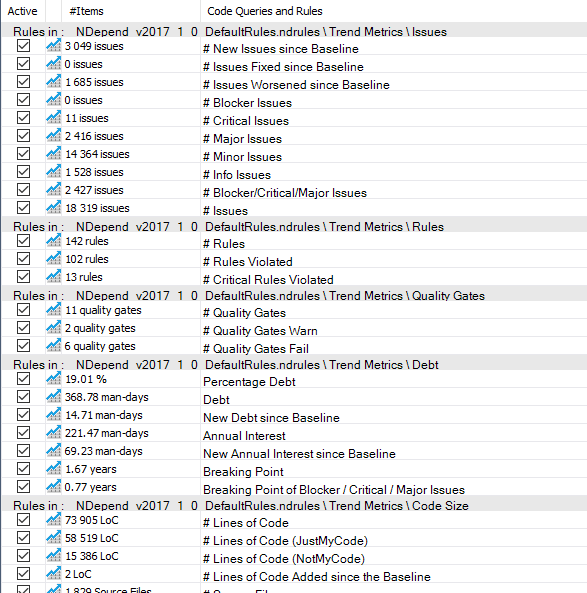Uncheck the Rules Violated query
This screenshot has width=587, height=593.
tap(23, 259)
